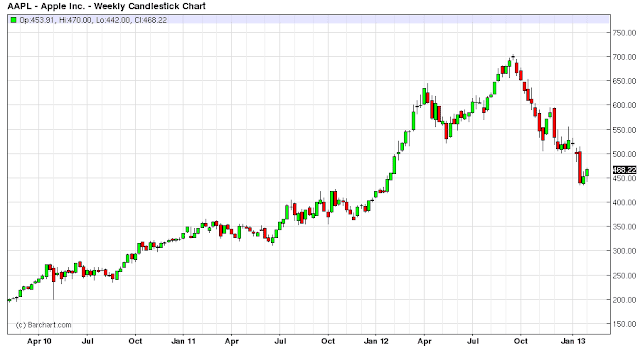Click the AAPL chart title text
The width and height of the screenshot is (640, 363).
click(x=107, y=6)
